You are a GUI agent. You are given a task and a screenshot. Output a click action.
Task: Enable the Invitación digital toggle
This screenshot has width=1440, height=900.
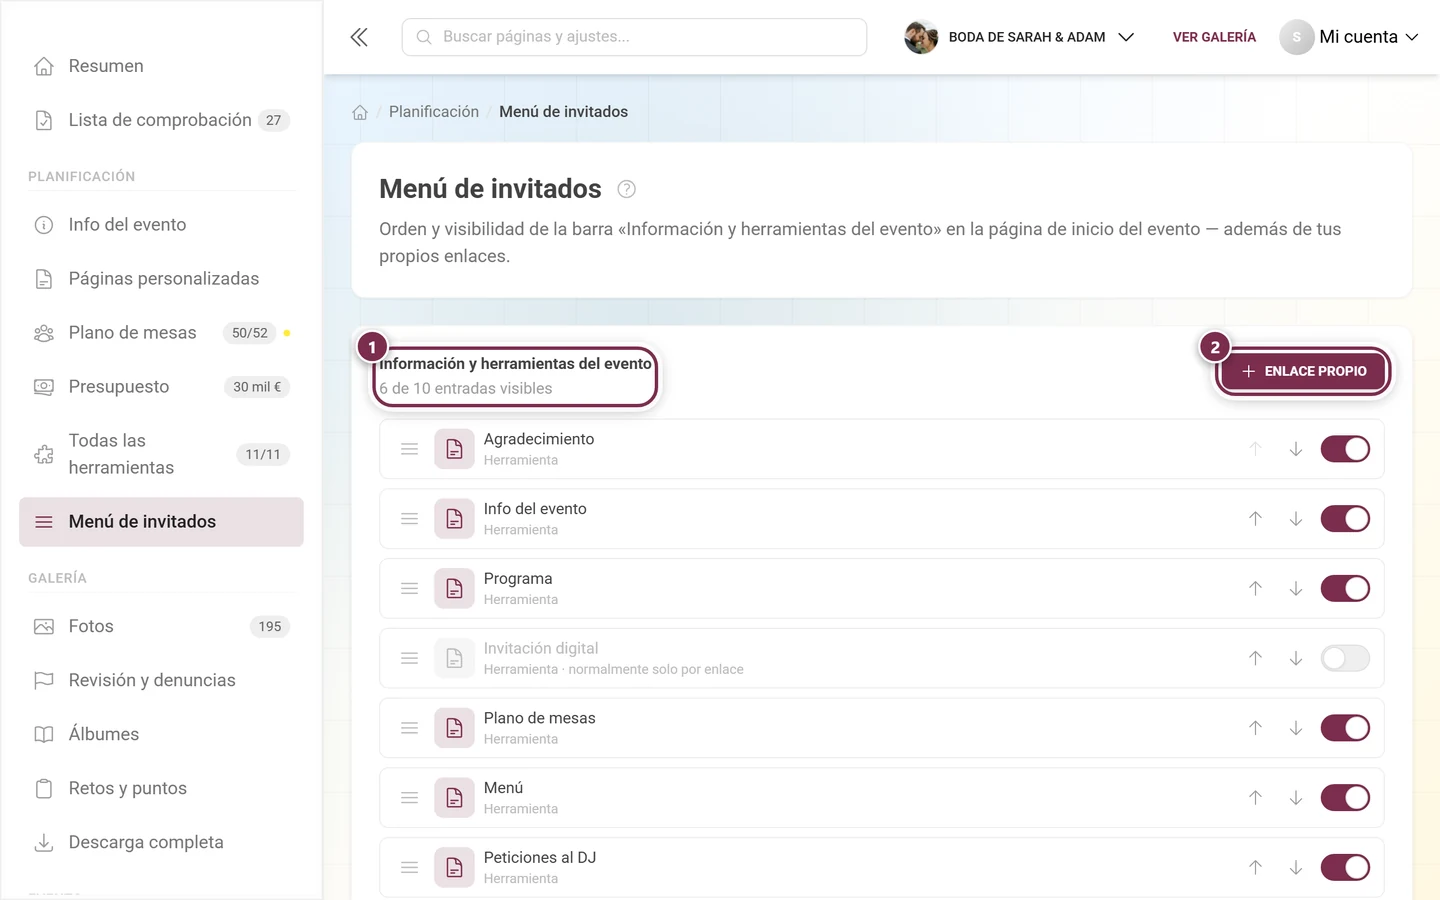tap(1345, 658)
